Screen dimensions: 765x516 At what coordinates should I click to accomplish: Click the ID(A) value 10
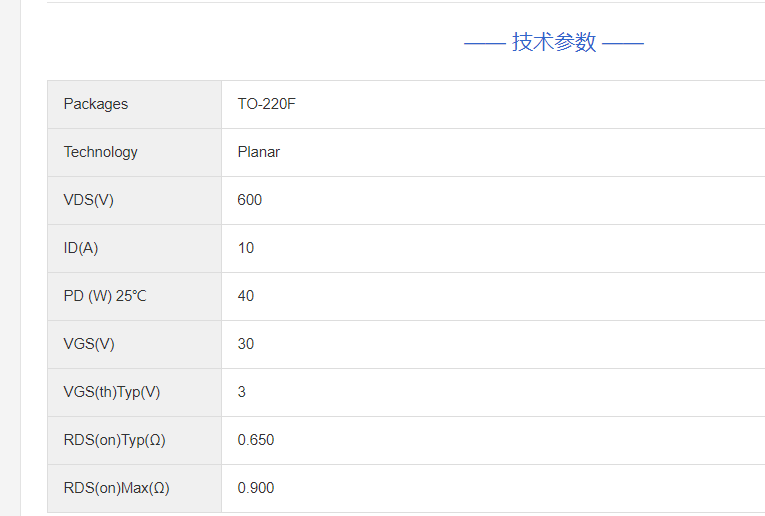(x=246, y=248)
